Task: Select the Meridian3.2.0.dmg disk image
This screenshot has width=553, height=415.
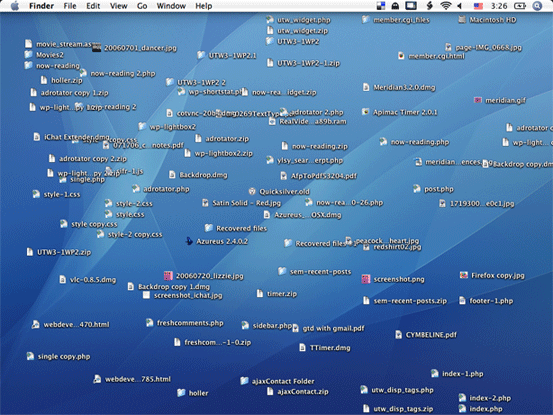Action: tap(399, 87)
